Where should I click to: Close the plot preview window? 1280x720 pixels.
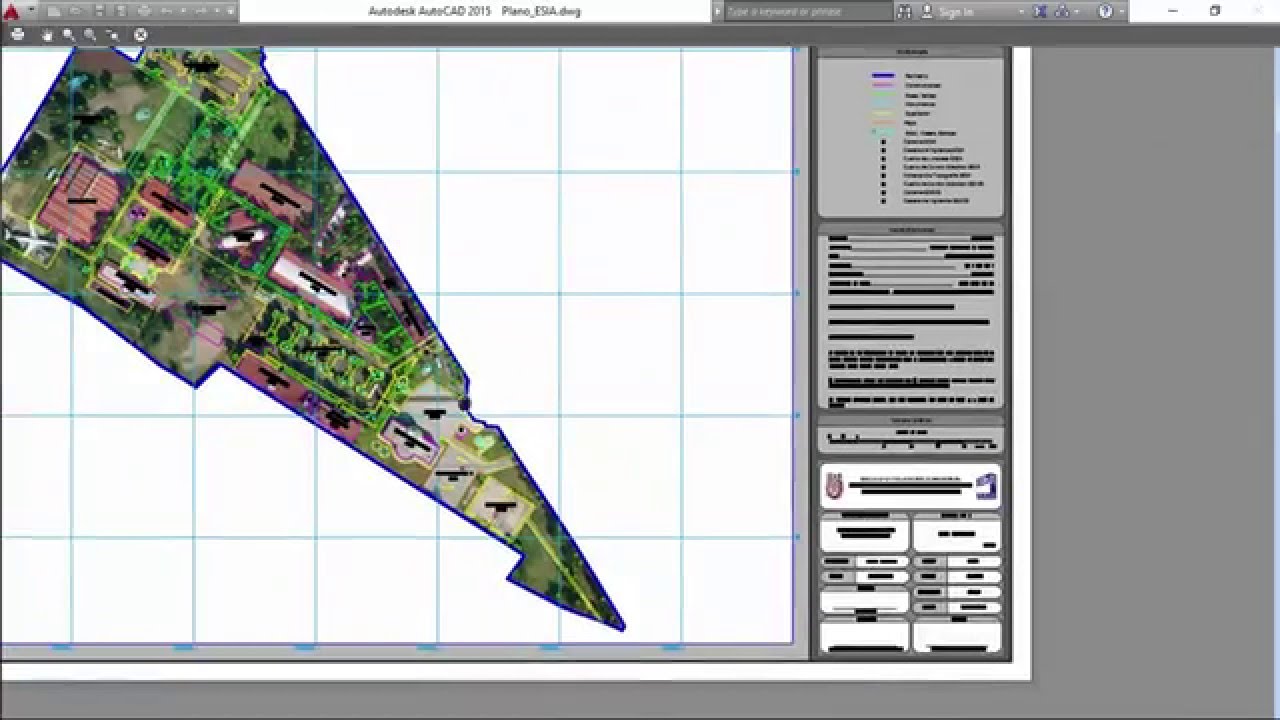[141, 34]
